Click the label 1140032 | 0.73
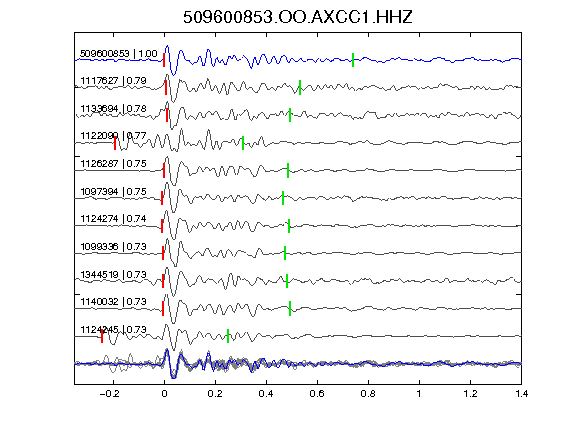The width and height of the screenshot is (576, 432). pos(113,302)
